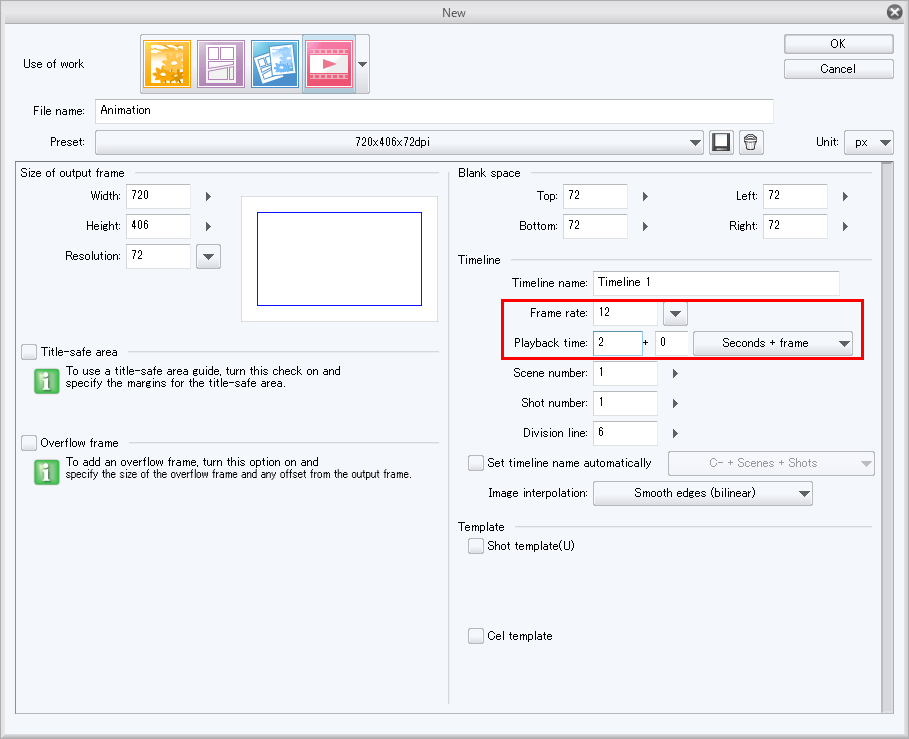The image size is (909, 739).
Task: Confirm with the OK button
Action: pos(838,44)
